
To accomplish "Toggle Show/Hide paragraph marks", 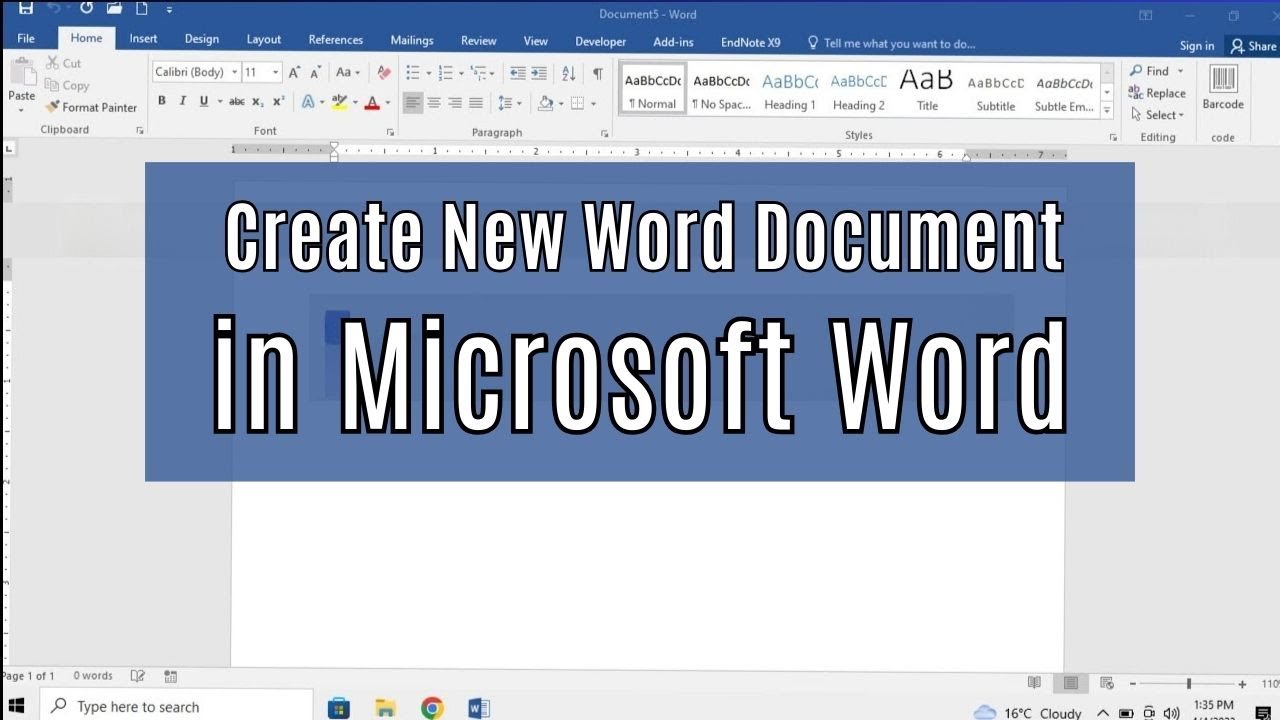I will tap(598, 72).
